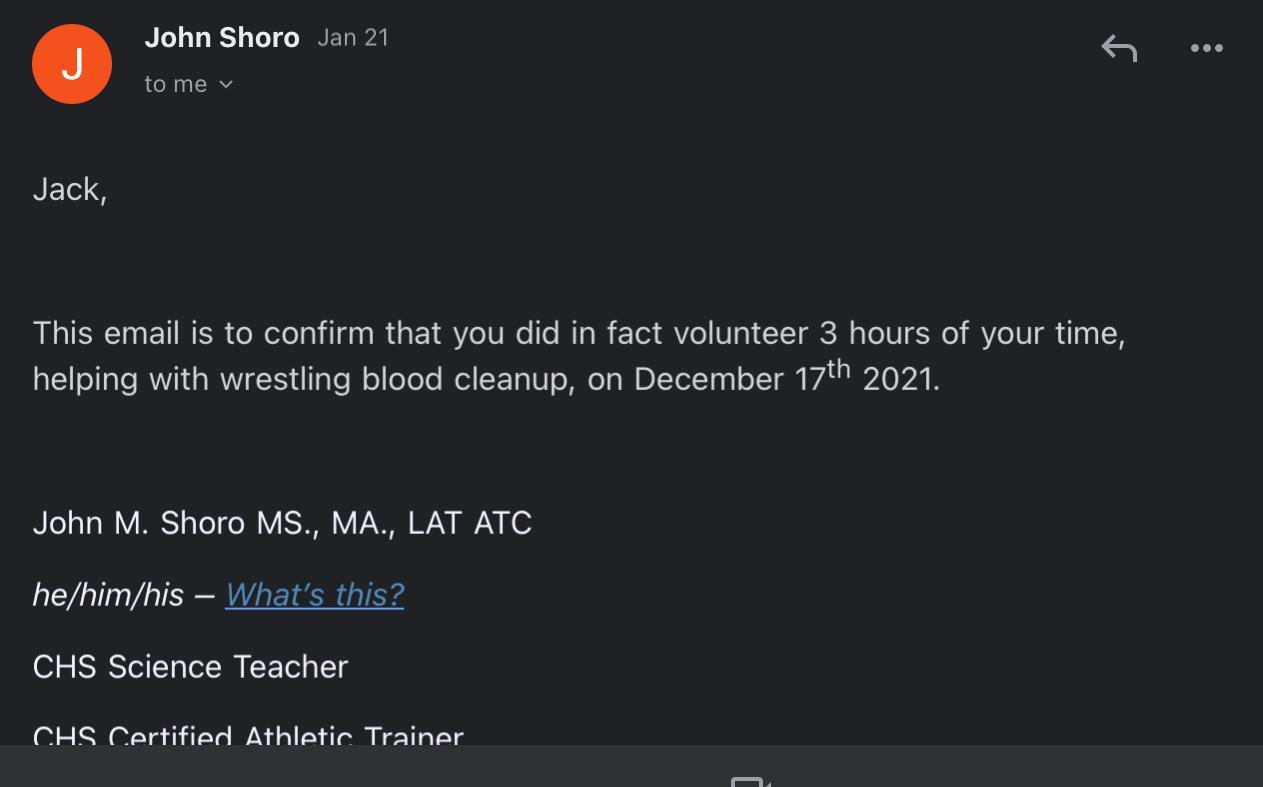Open the video camera icon in bottom bar
Screen dimensions: 1263x787
(750, 780)
